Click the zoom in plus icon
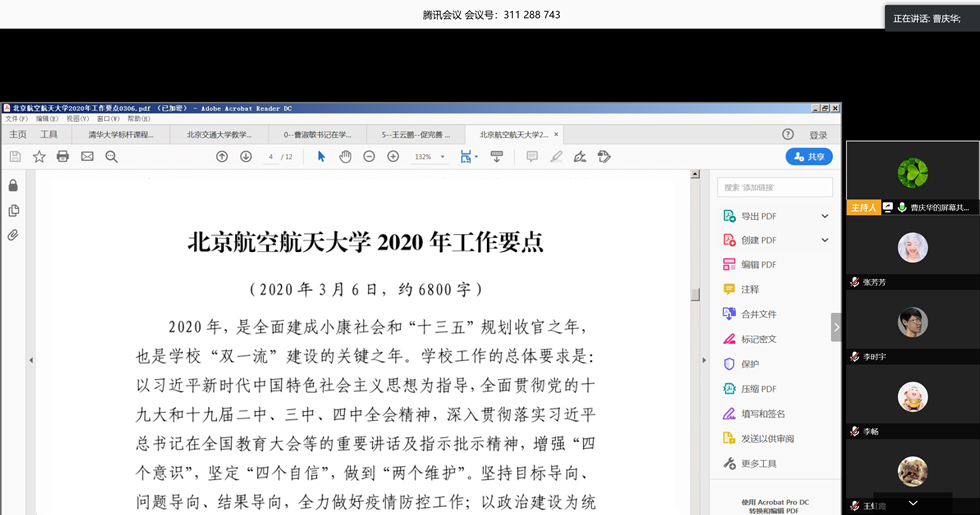The height and width of the screenshot is (515, 980). (x=393, y=157)
